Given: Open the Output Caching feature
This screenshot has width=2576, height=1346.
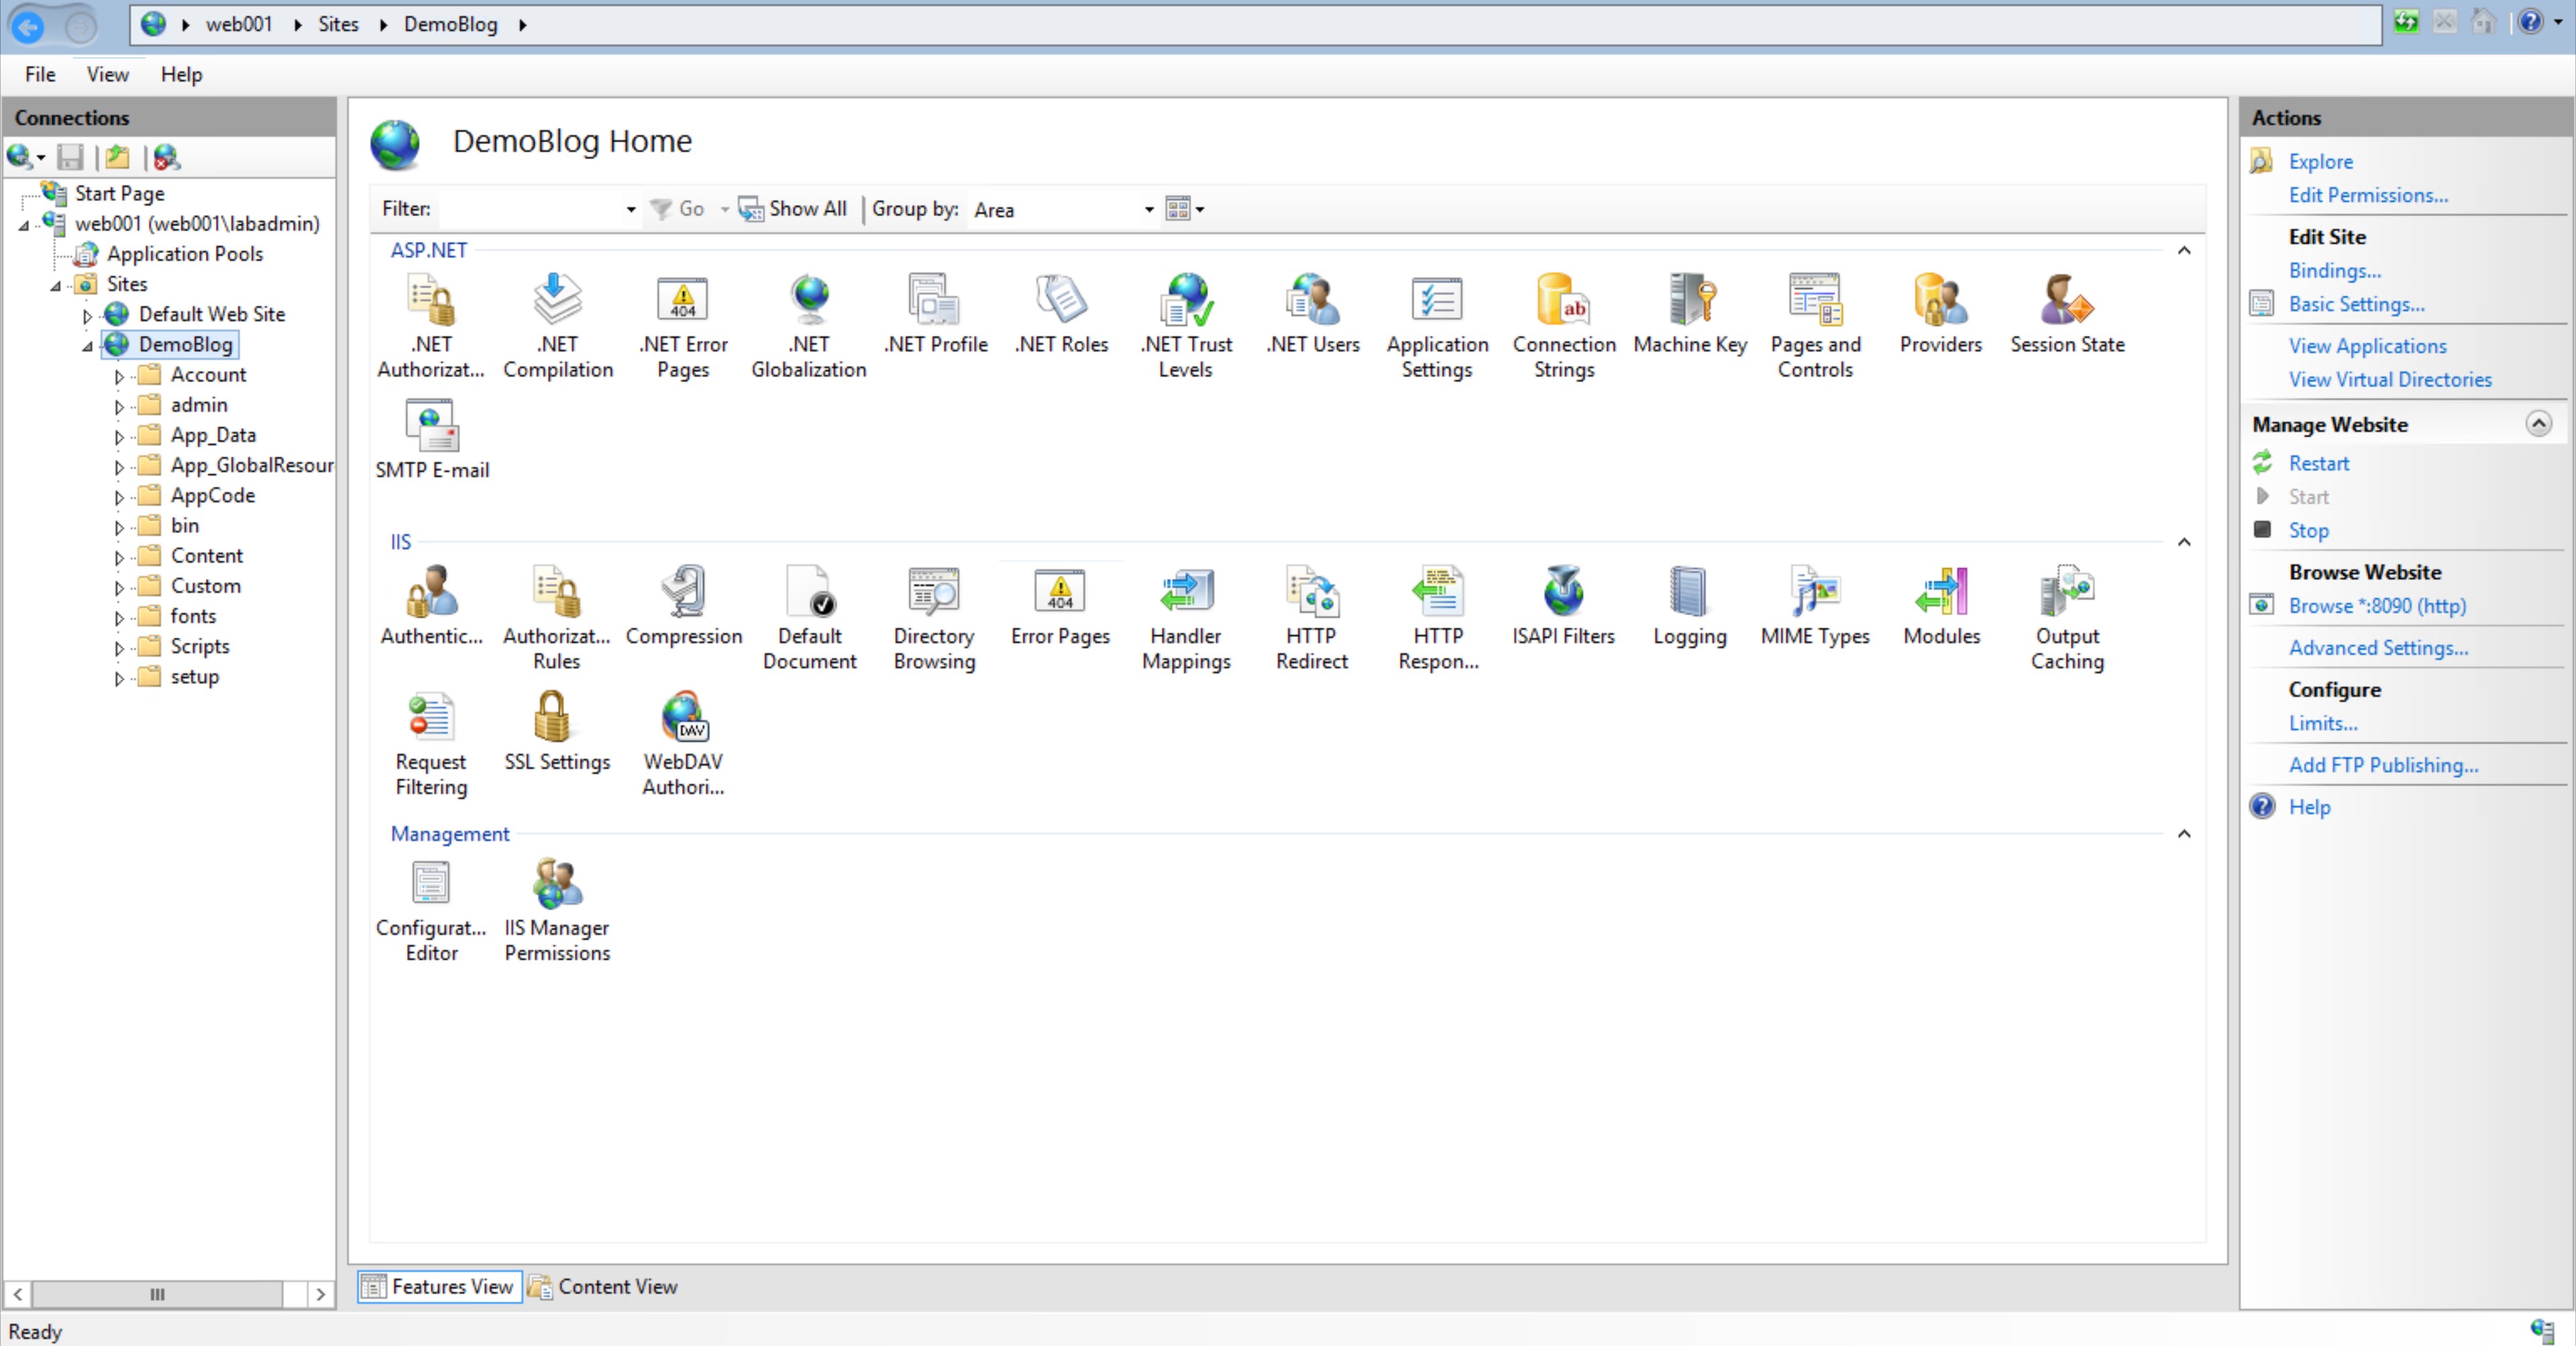Looking at the screenshot, I should click(2067, 617).
